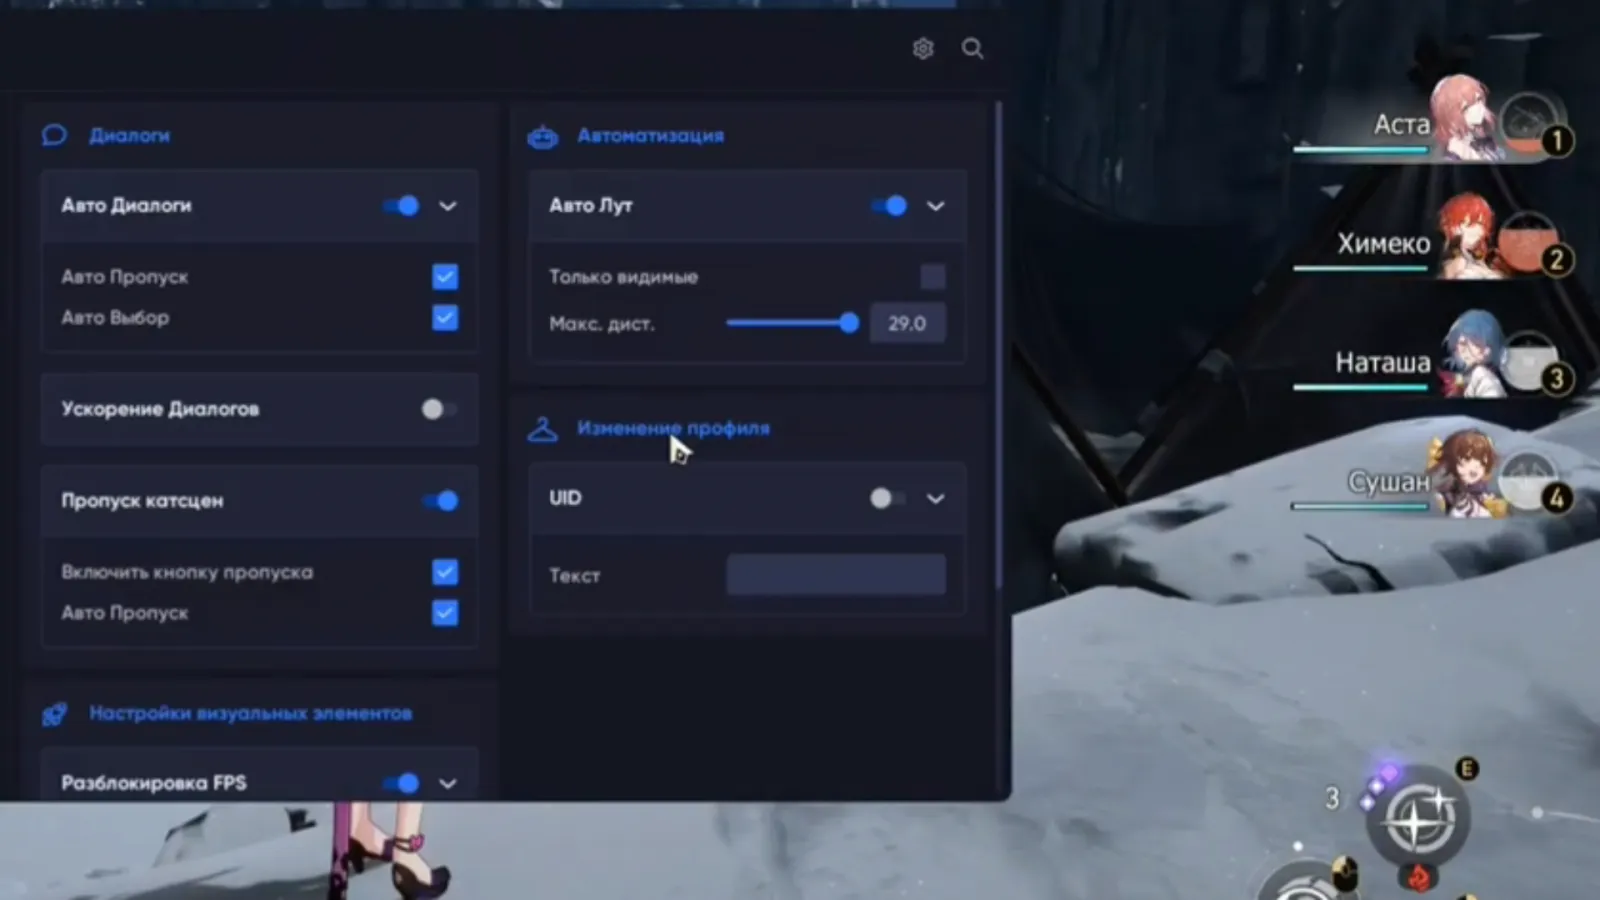
Task: Click the Автоматизация section title
Action: coord(651,136)
